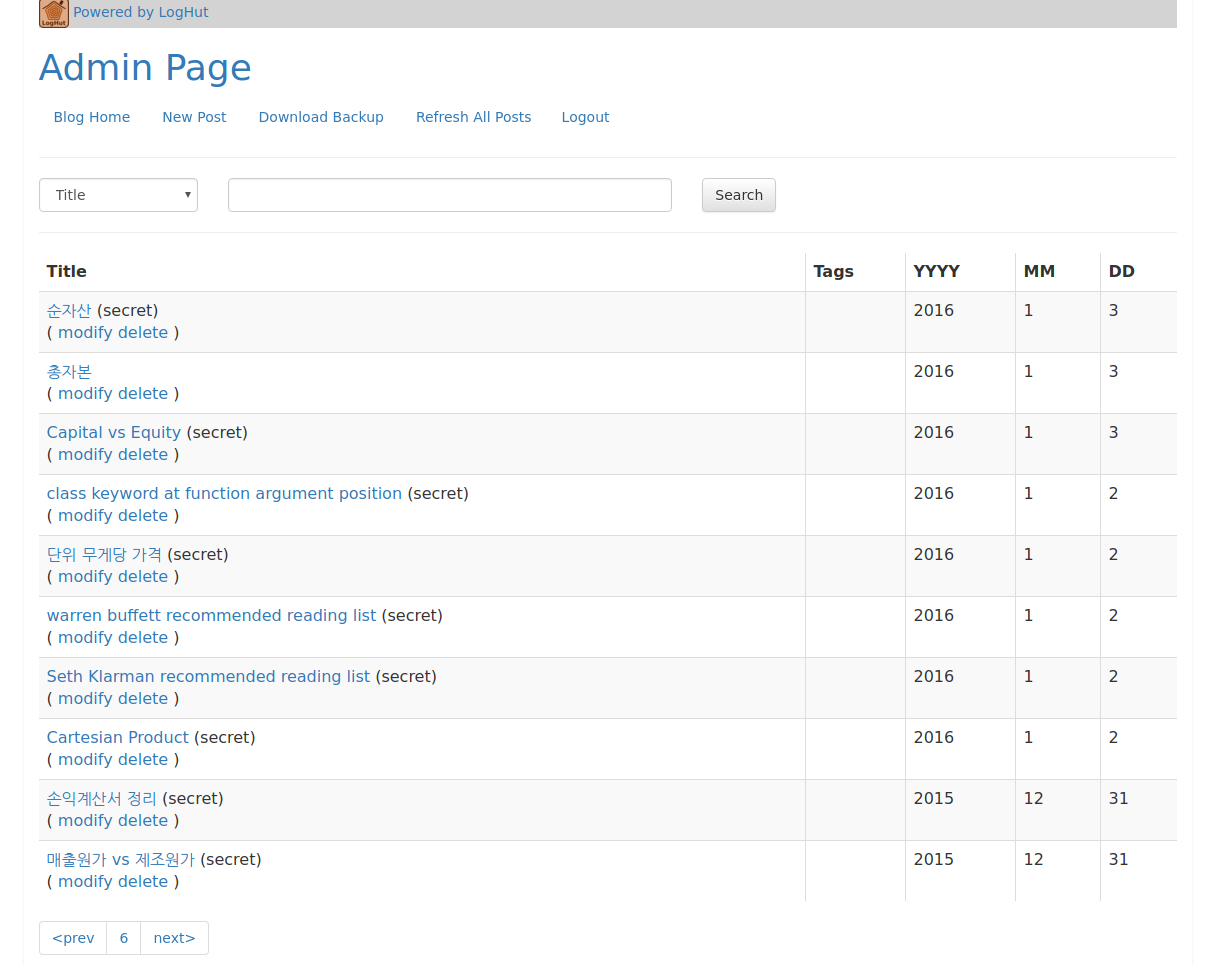
Task: Open the post 'Capital vs Equity'
Action: click(113, 432)
